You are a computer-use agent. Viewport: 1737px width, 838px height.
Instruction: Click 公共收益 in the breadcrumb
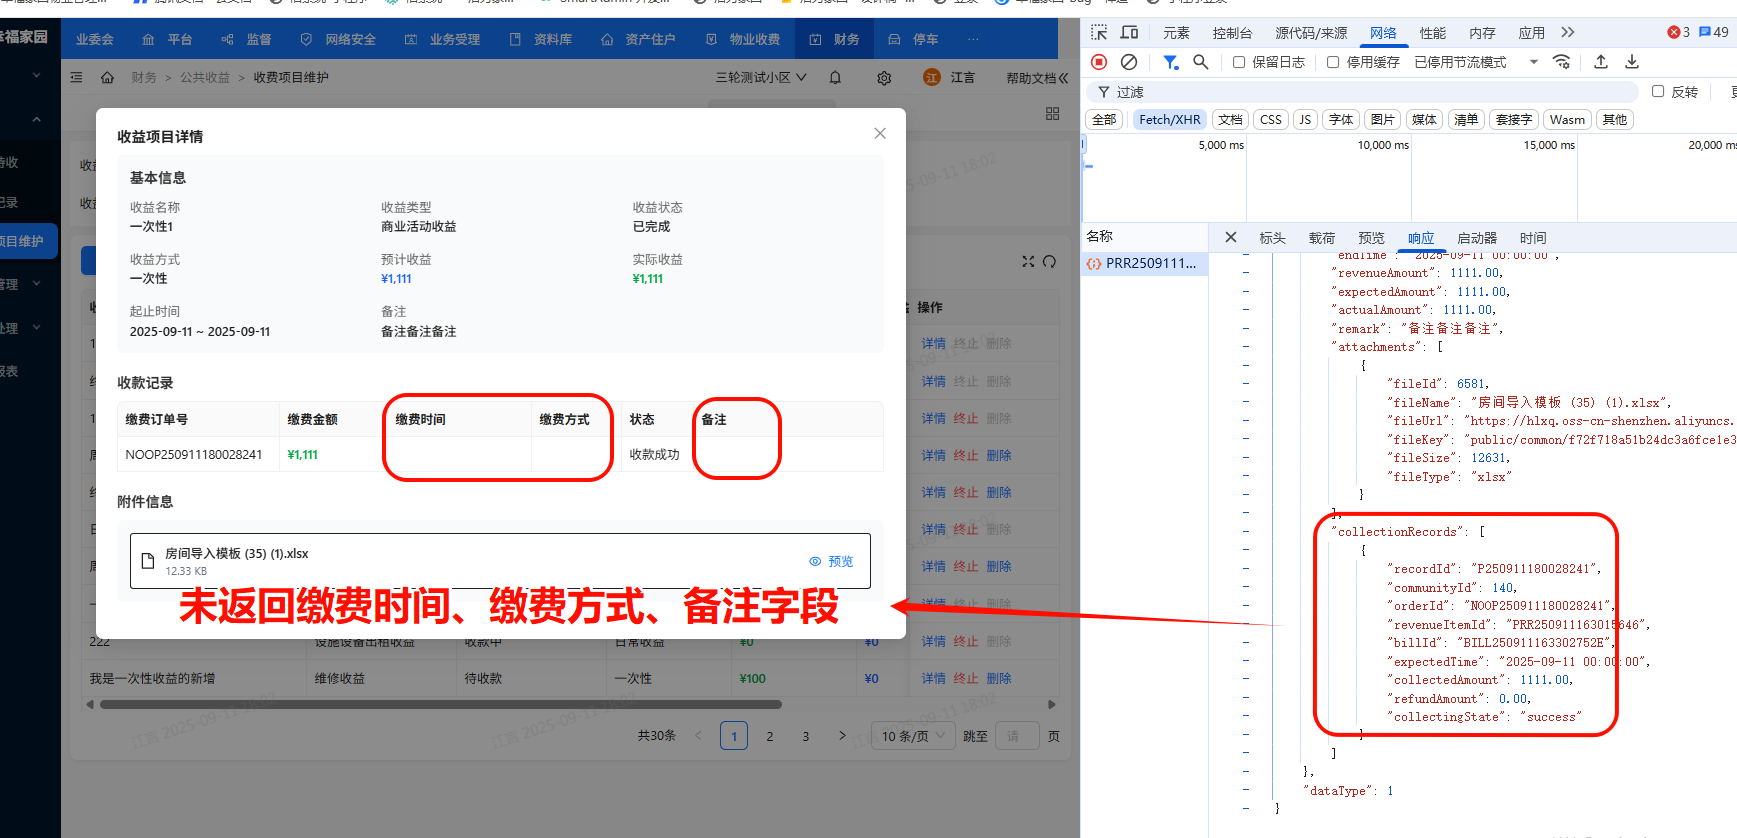[x=205, y=77]
